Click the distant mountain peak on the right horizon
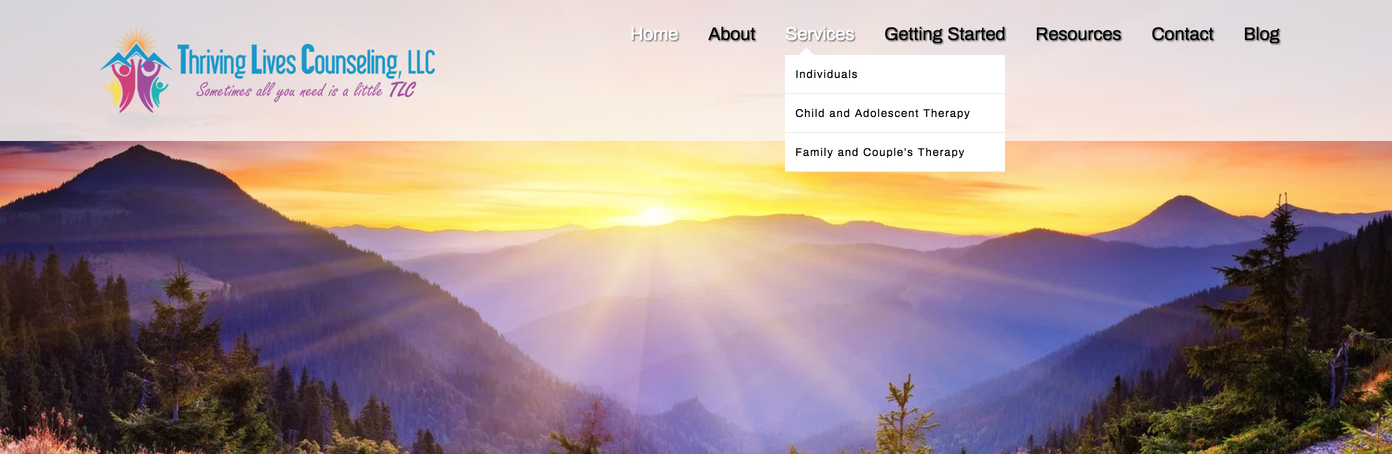Screen dimensions: 1392x454 tap(1183, 207)
